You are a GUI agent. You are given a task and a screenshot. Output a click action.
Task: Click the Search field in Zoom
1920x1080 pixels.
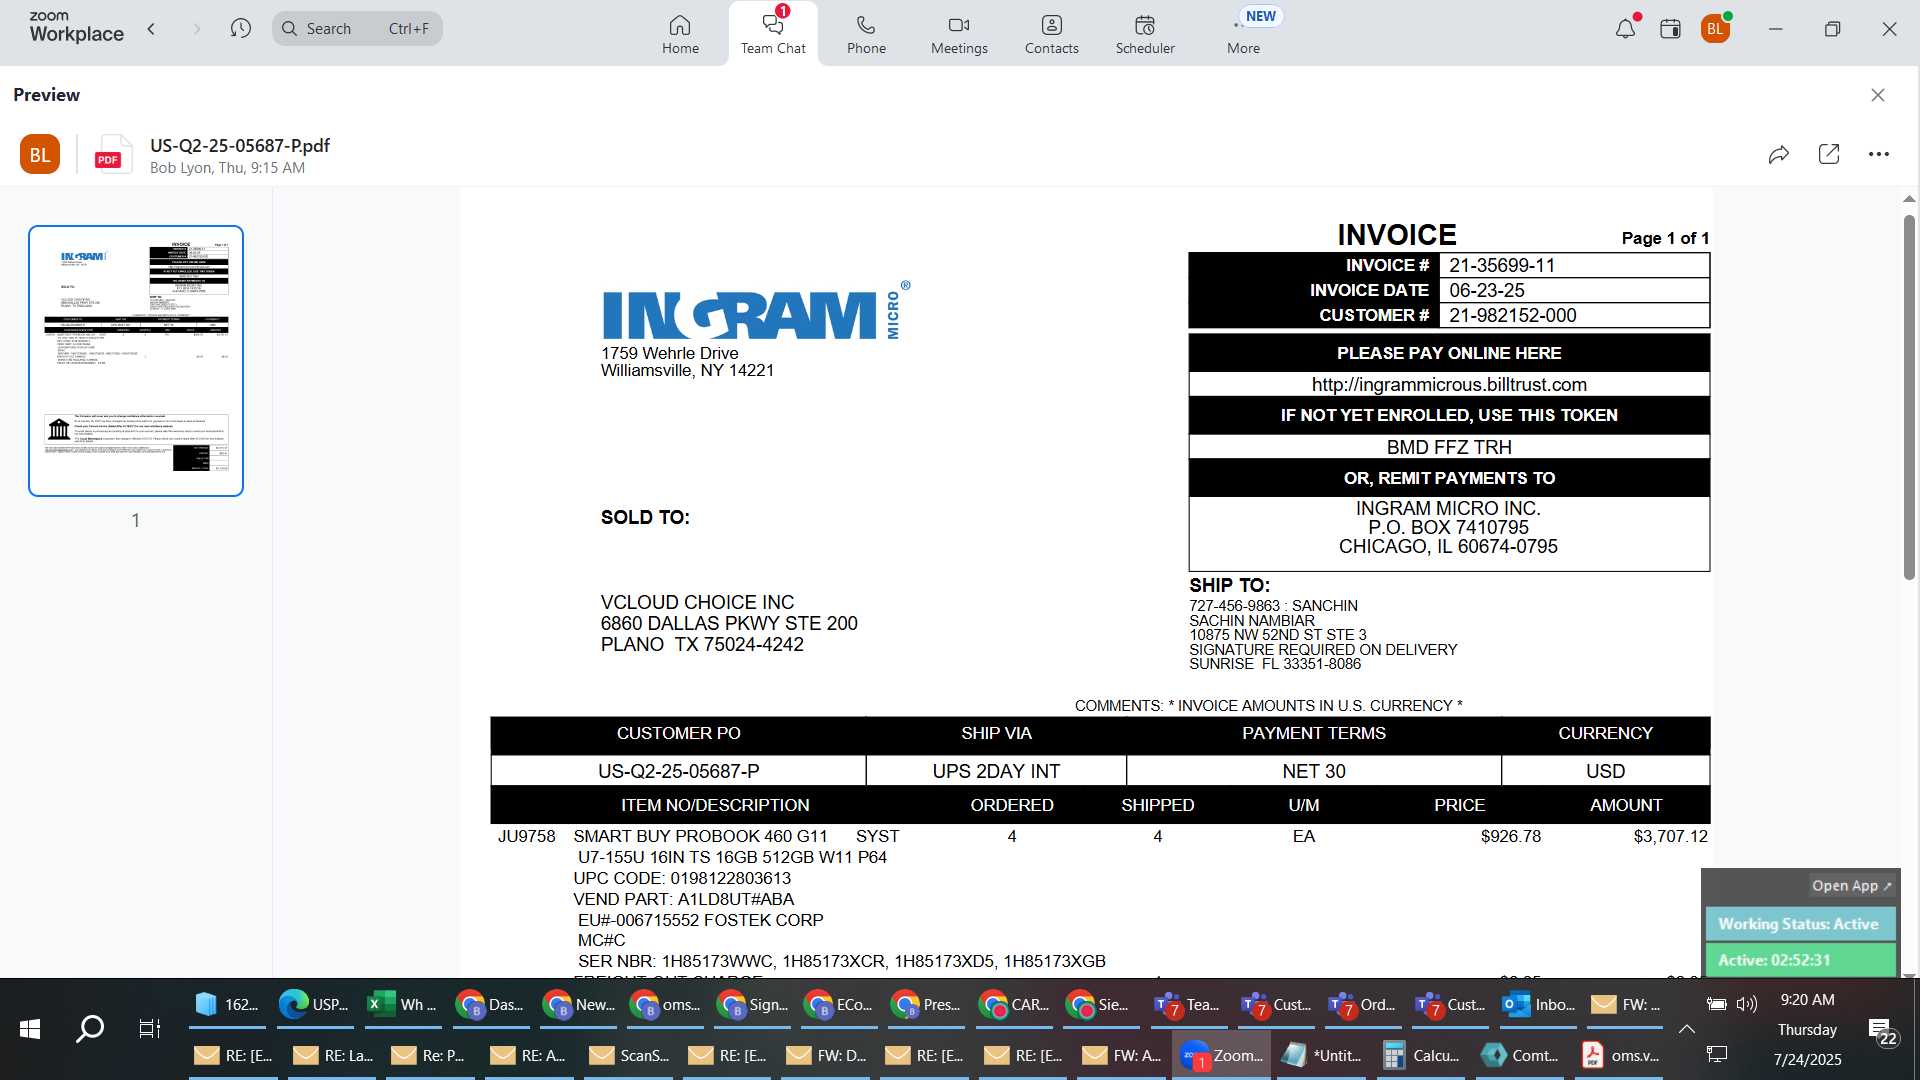(357, 29)
